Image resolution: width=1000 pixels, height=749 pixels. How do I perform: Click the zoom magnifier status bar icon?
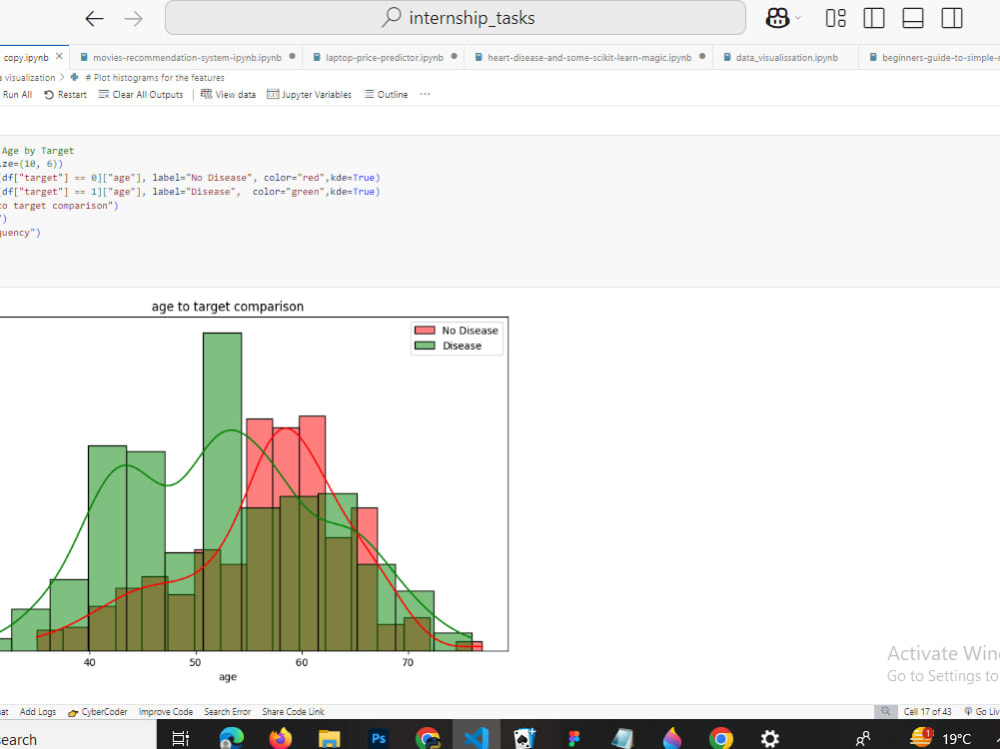click(x=885, y=711)
